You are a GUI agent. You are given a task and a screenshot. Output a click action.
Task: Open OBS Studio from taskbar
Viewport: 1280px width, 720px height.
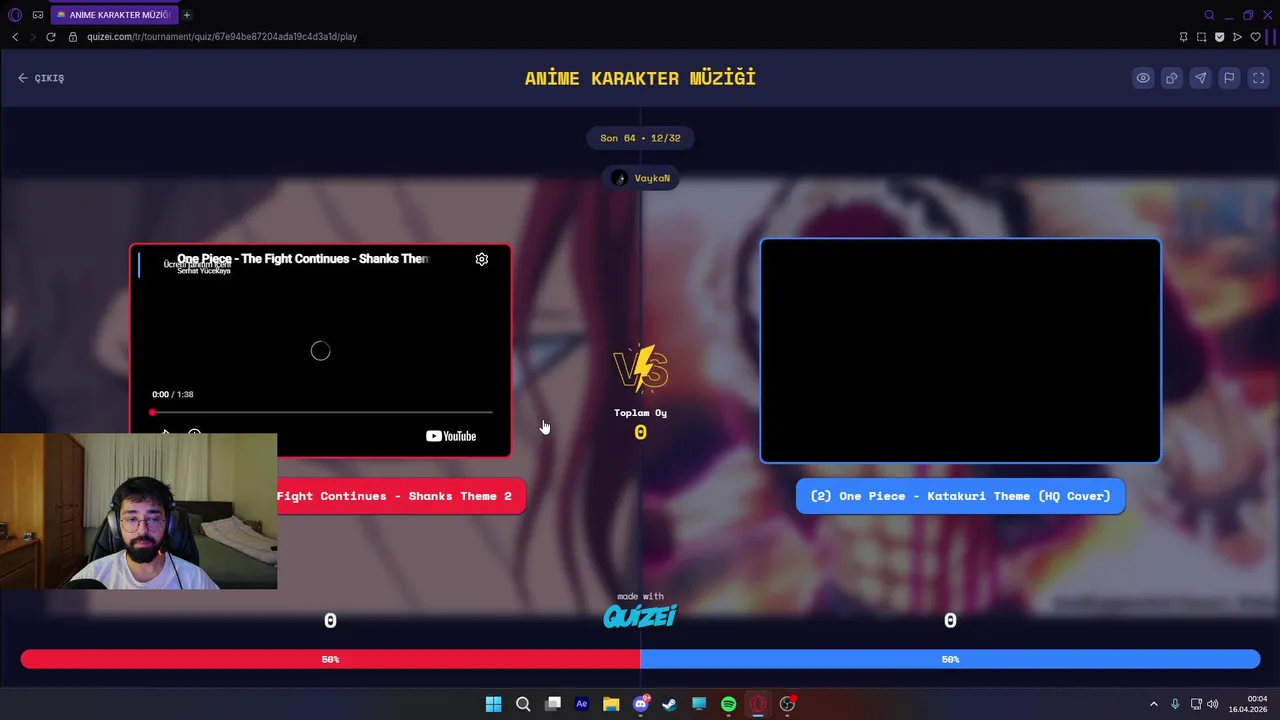tap(788, 704)
